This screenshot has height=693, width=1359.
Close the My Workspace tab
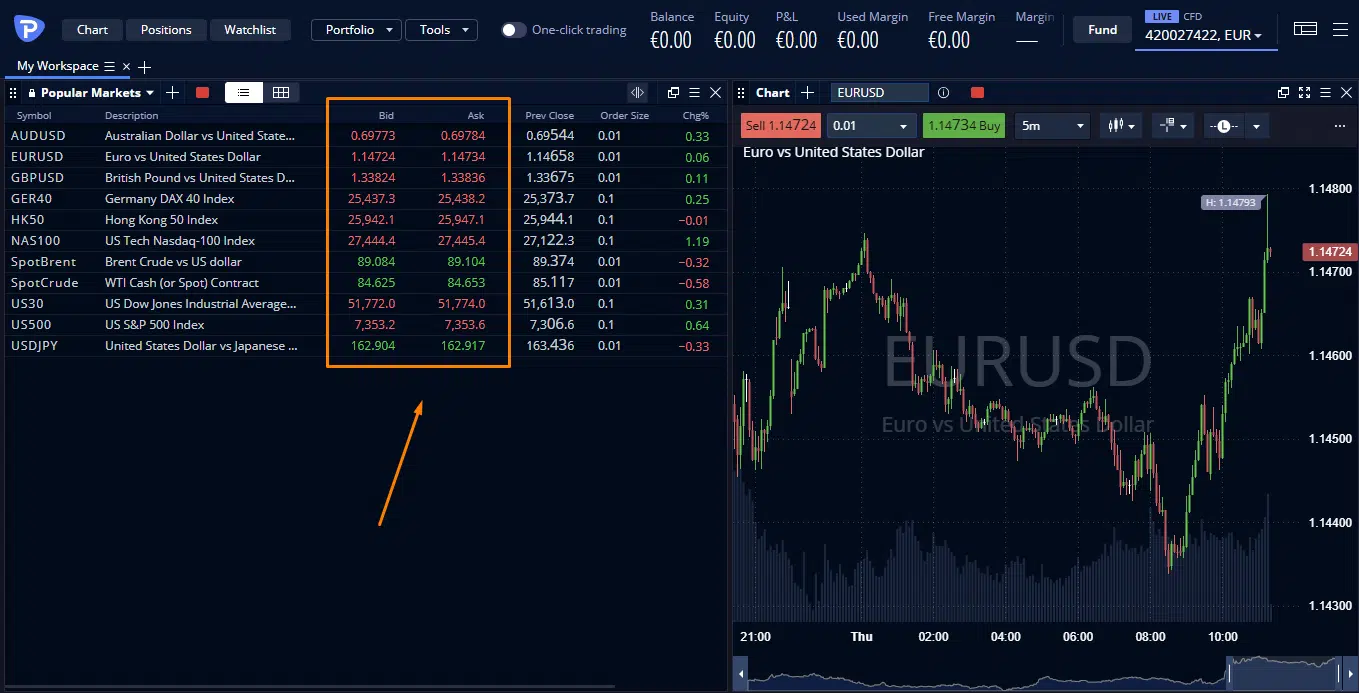coord(126,66)
